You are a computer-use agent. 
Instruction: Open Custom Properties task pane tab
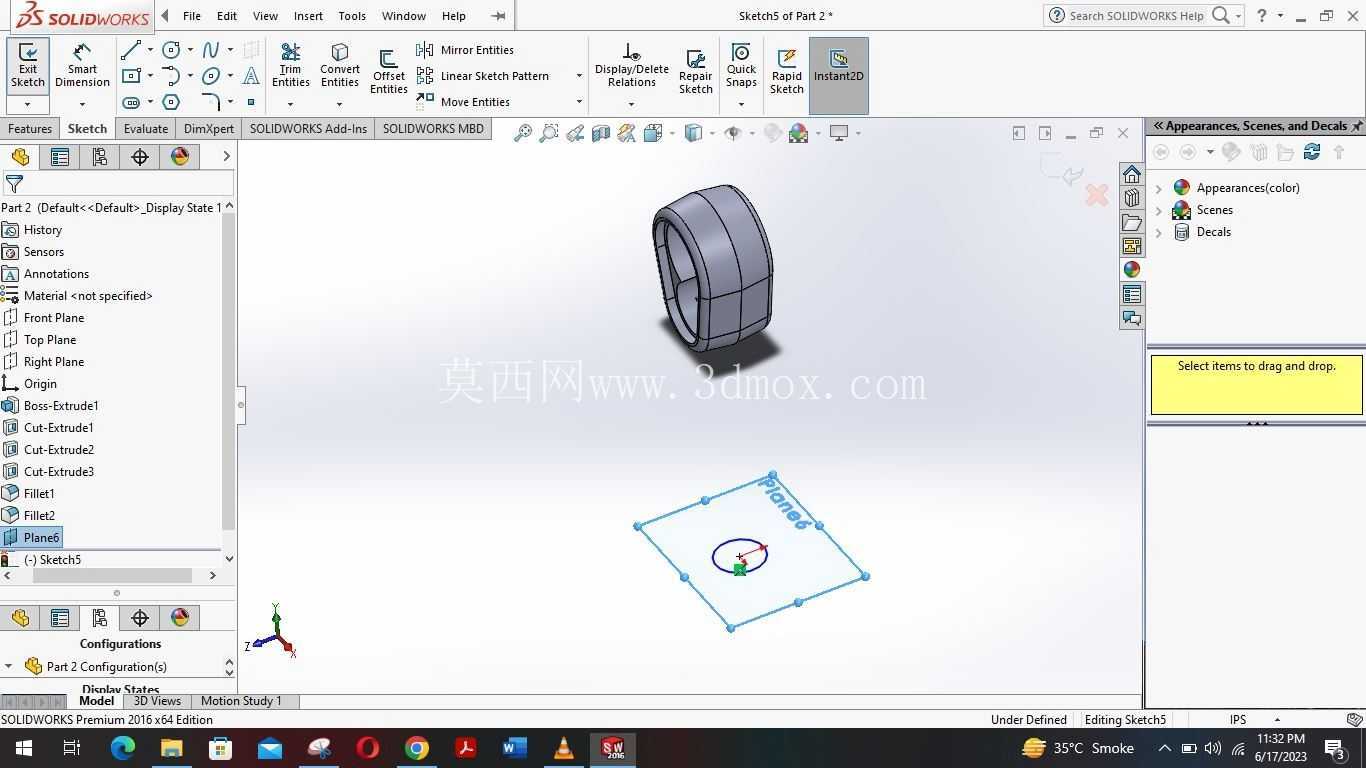tap(1132, 294)
